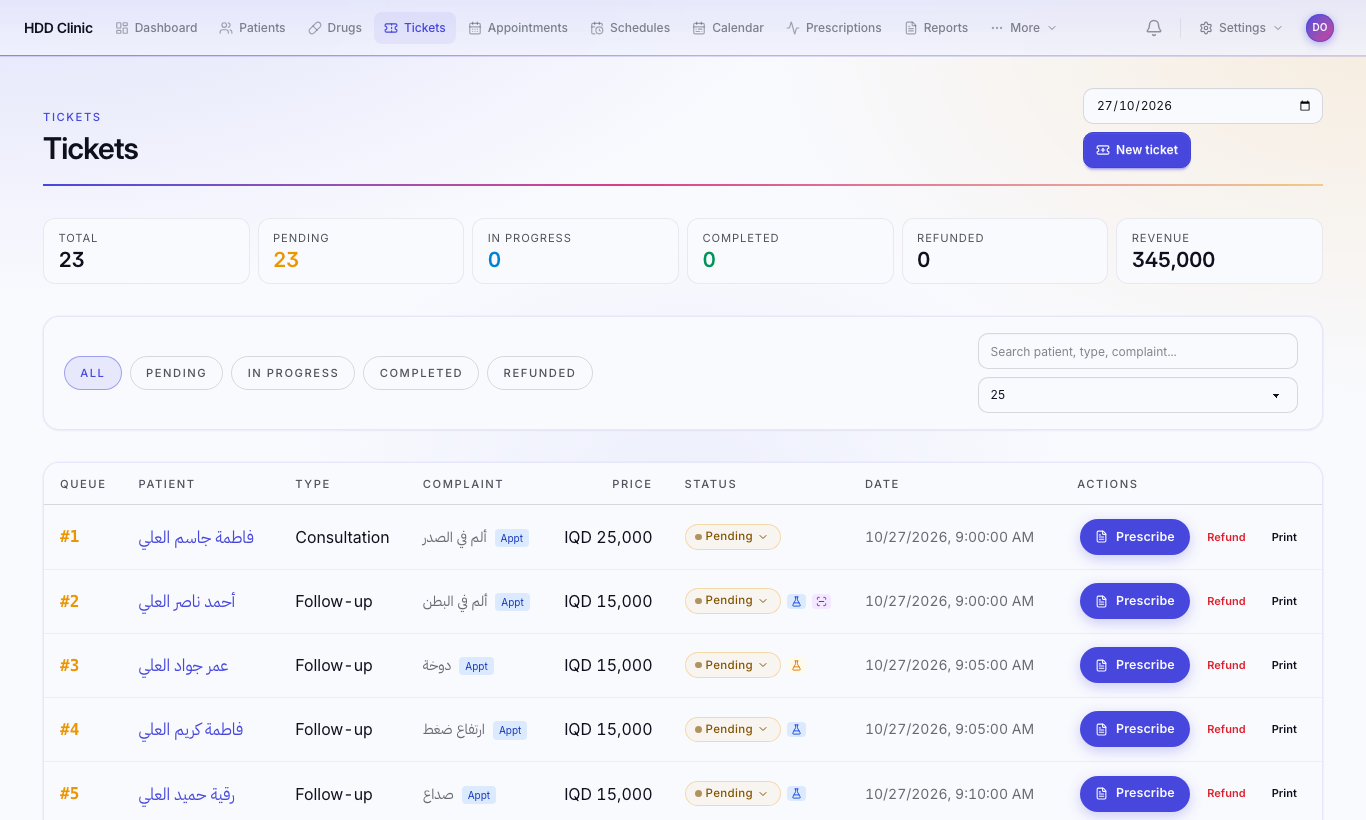The width and height of the screenshot is (1366, 820).
Task: Open Drugs via the pill icon
Action: tap(315, 28)
